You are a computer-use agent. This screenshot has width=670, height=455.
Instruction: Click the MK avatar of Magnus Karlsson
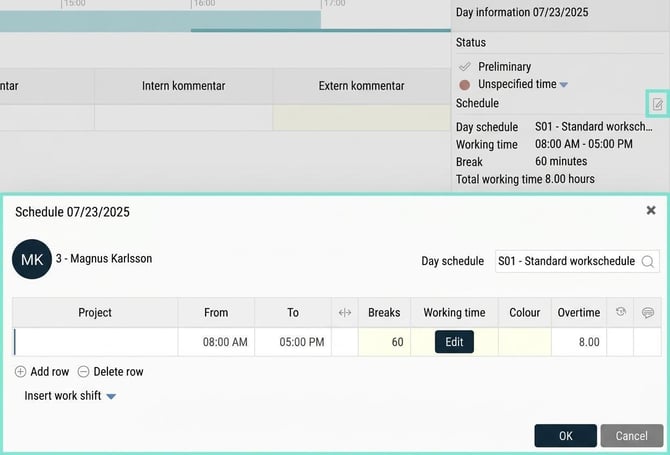(x=32, y=259)
